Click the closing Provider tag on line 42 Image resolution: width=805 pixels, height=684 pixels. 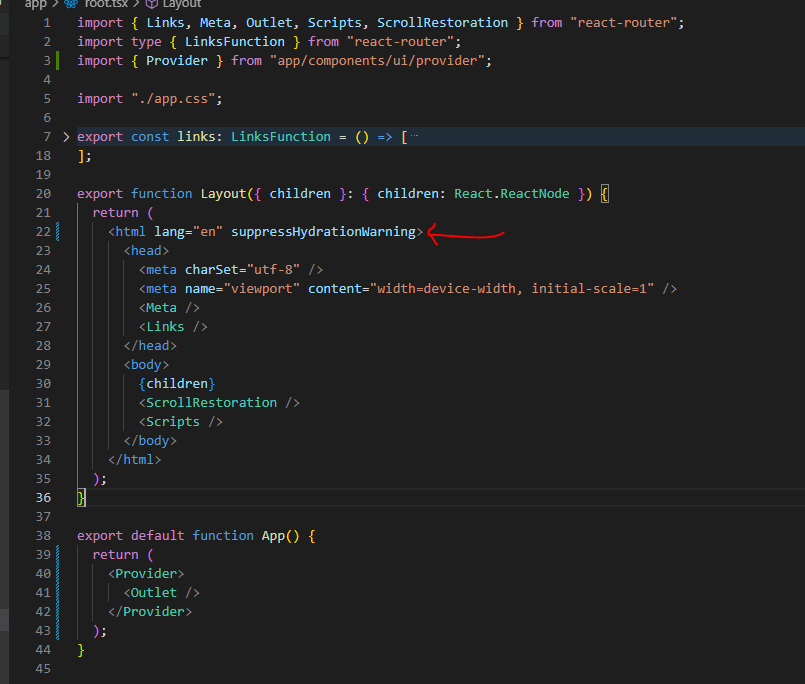pos(150,612)
